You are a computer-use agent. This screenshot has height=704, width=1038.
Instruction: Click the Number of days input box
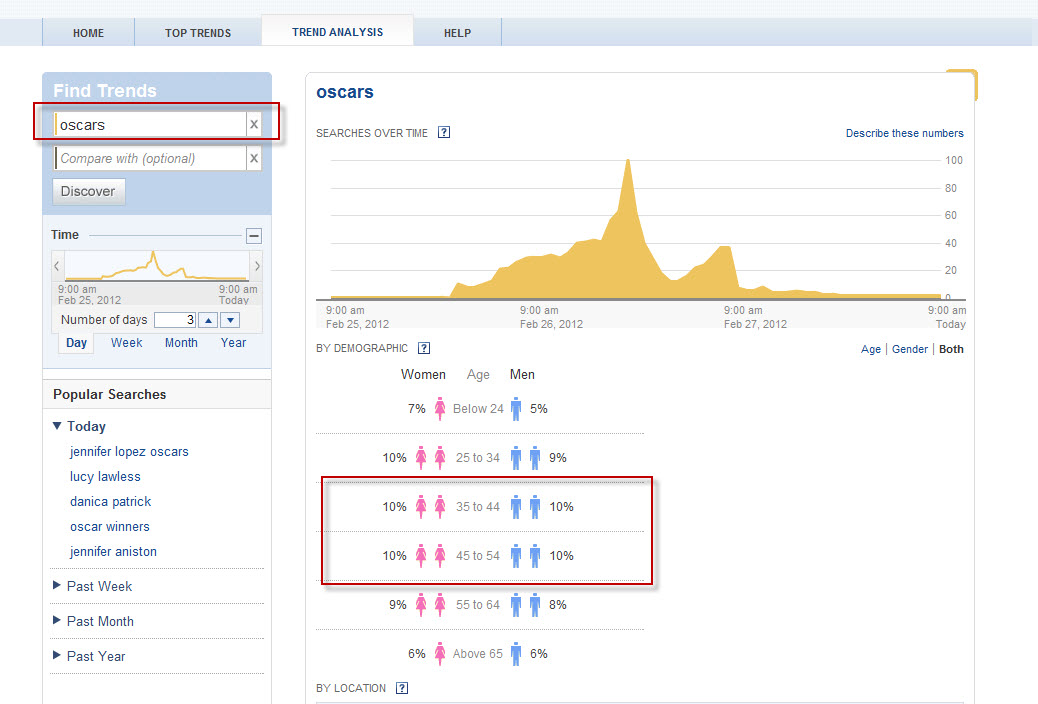point(175,320)
